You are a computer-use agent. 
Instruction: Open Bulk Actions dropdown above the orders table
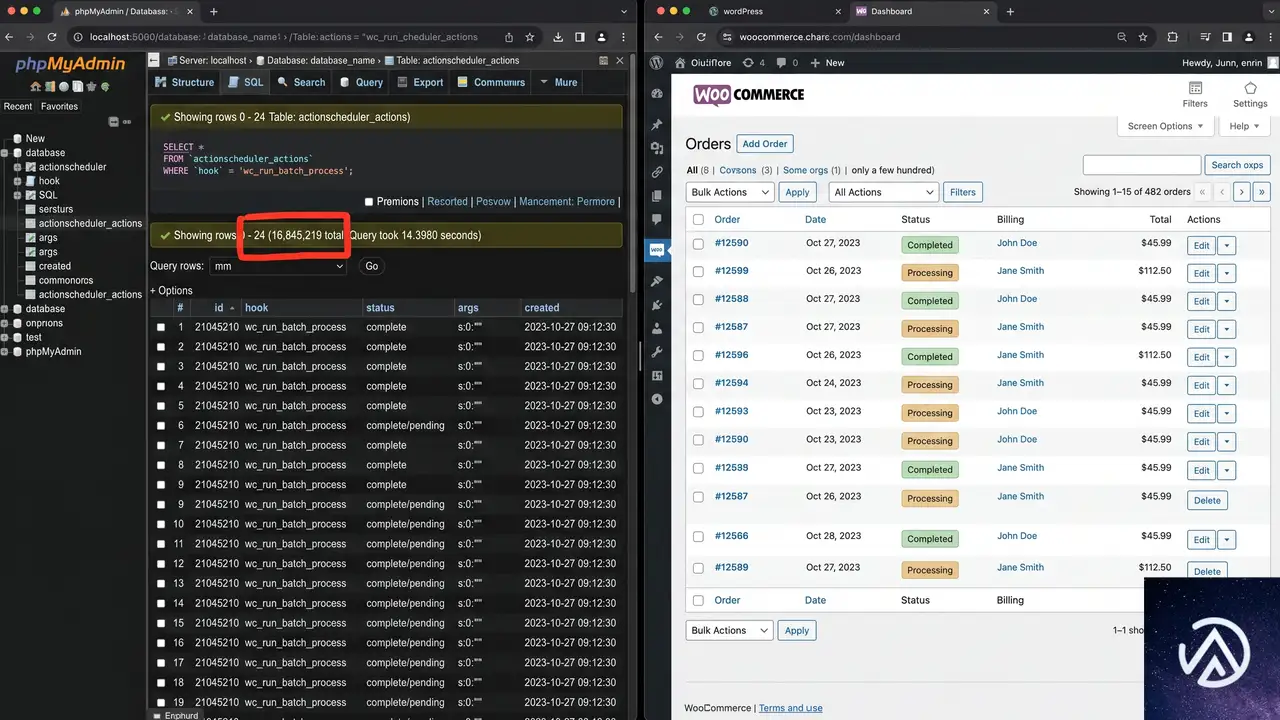[x=729, y=192]
